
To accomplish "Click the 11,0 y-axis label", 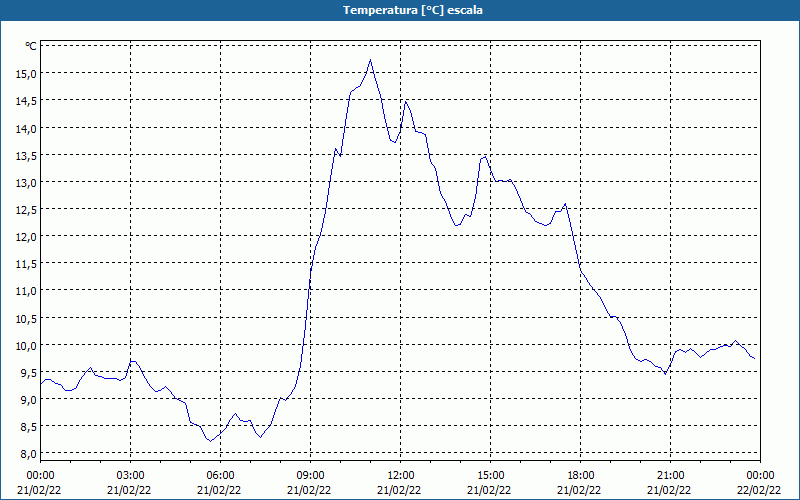I will pos(27,291).
